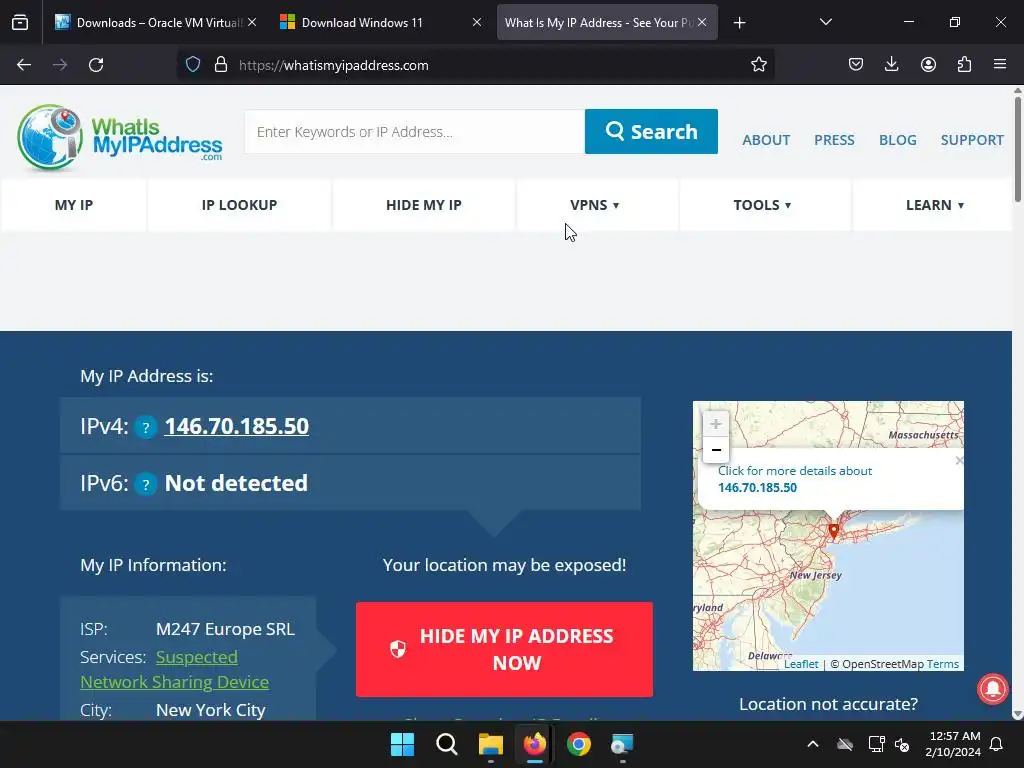The width and height of the screenshot is (1024, 768).
Task: Bookmark this page with star icon
Action: pyautogui.click(x=758, y=65)
